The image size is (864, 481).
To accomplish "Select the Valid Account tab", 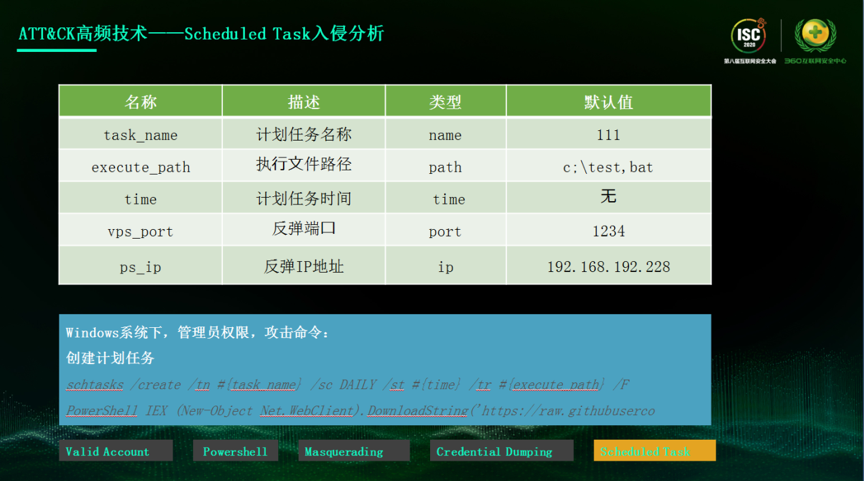I will 116,451.
